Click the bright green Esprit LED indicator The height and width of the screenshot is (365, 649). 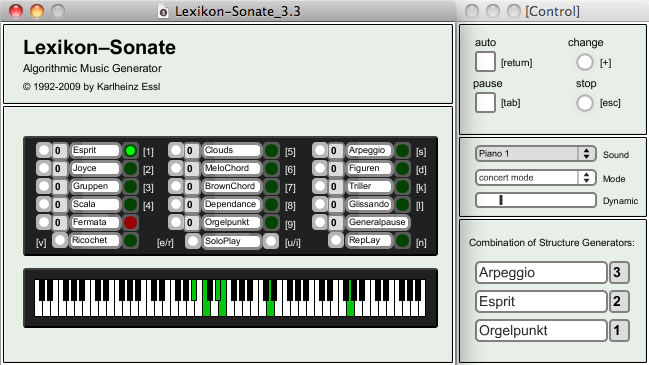click(x=130, y=151)
